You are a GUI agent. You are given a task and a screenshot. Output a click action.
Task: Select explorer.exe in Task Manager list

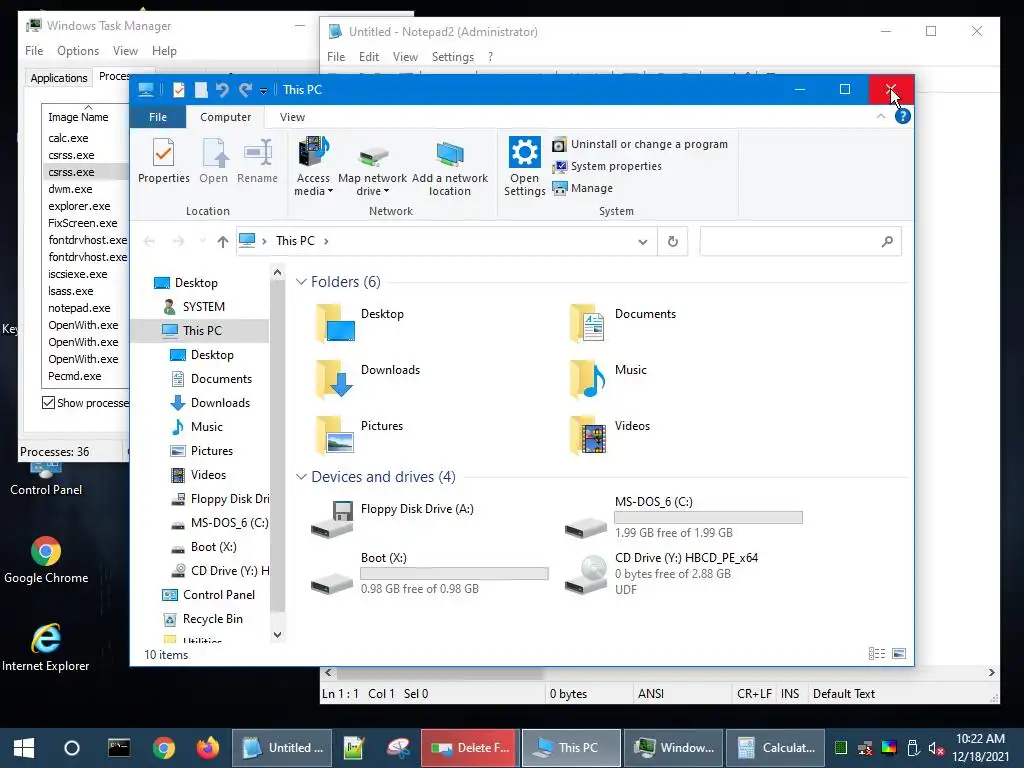click(x=79, y=206)
